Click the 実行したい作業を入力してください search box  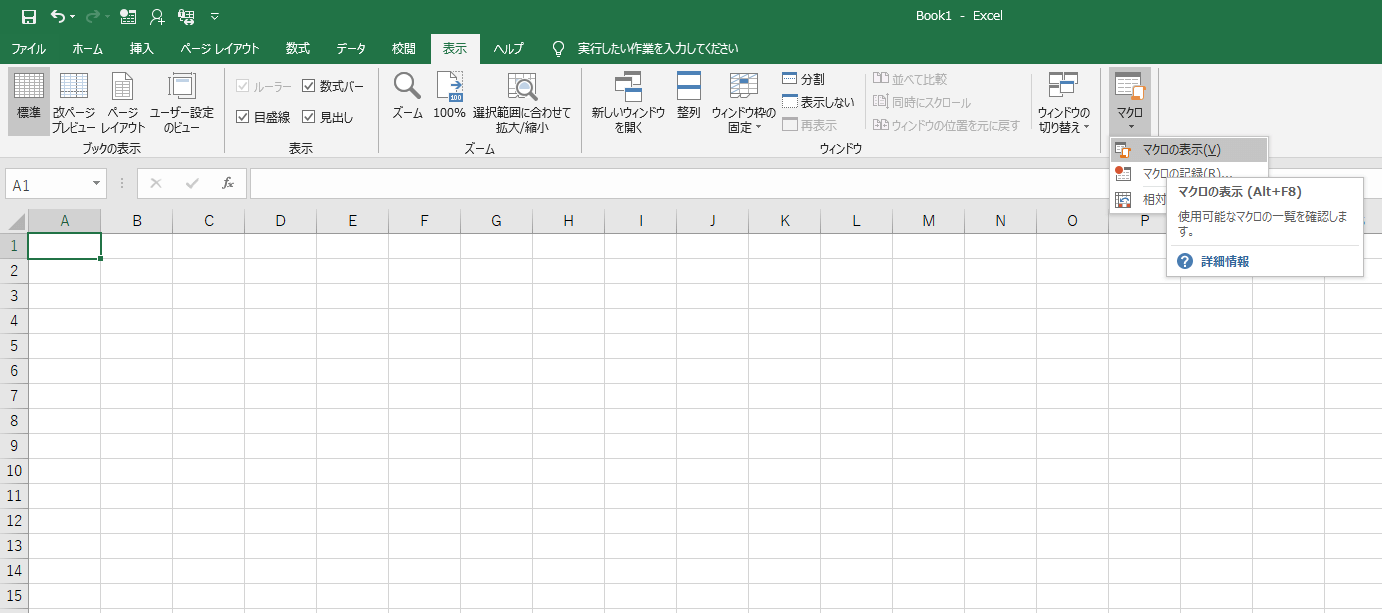click(x=658, y=48)
